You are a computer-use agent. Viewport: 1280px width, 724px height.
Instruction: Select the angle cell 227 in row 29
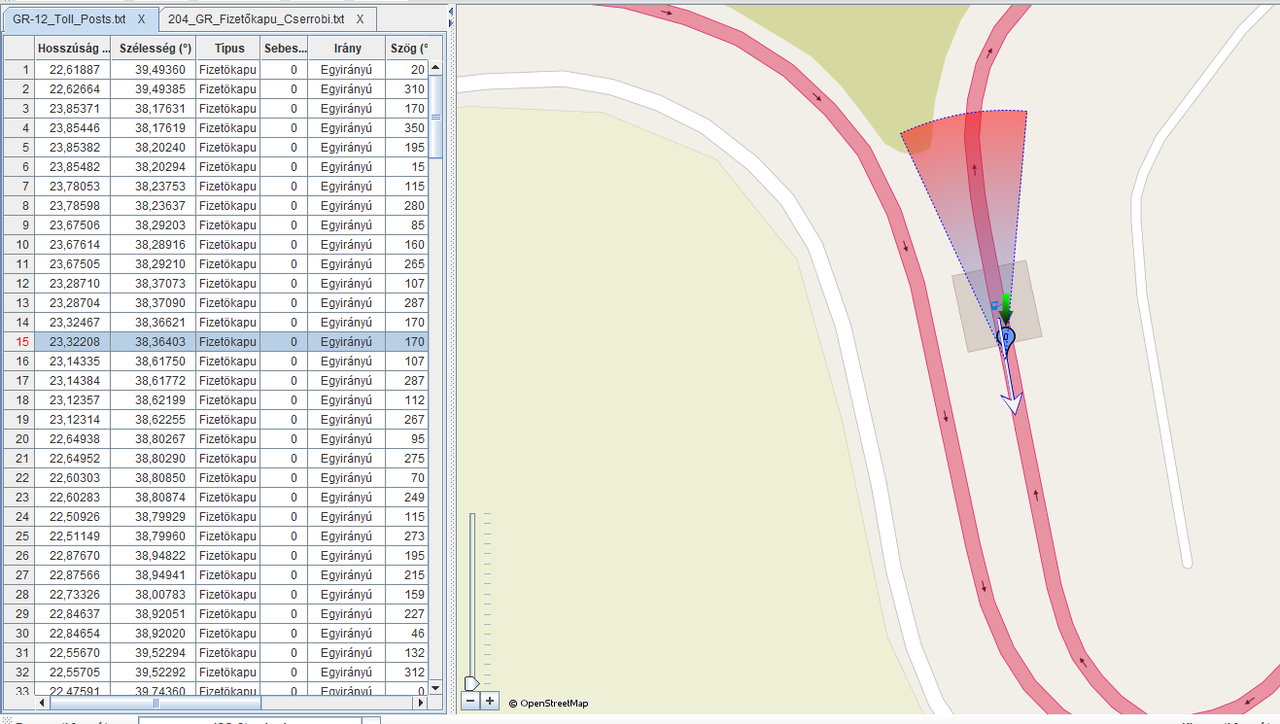pyautogui.click(x=408, y=615)
